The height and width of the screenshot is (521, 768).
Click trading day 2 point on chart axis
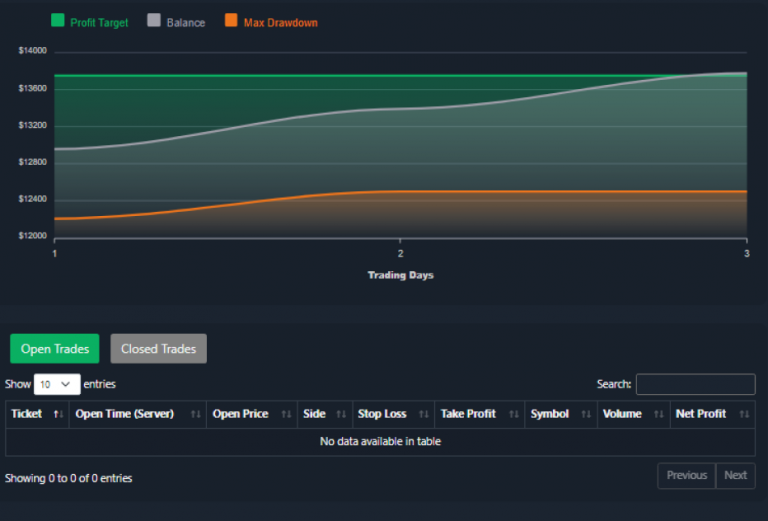(x=400, y=254)
